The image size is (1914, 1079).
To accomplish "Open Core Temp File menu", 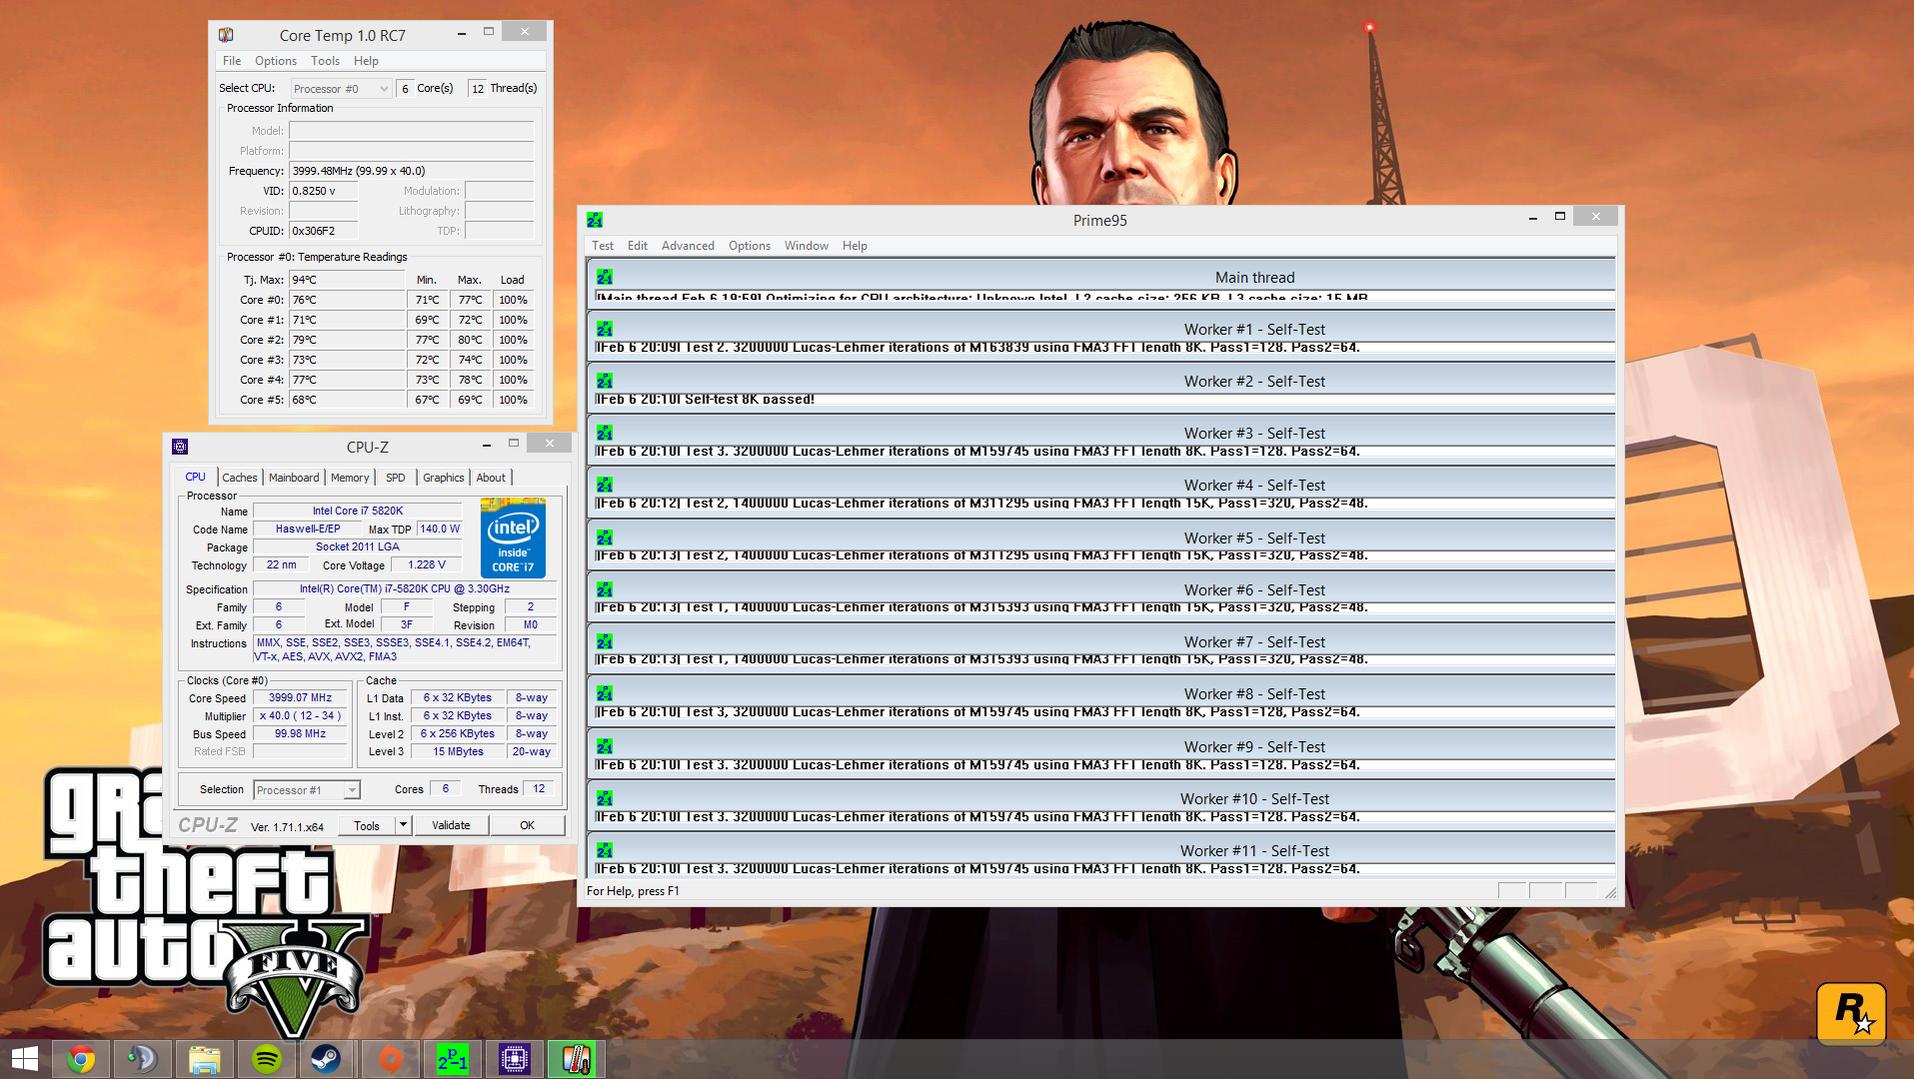I will (232, 61).
